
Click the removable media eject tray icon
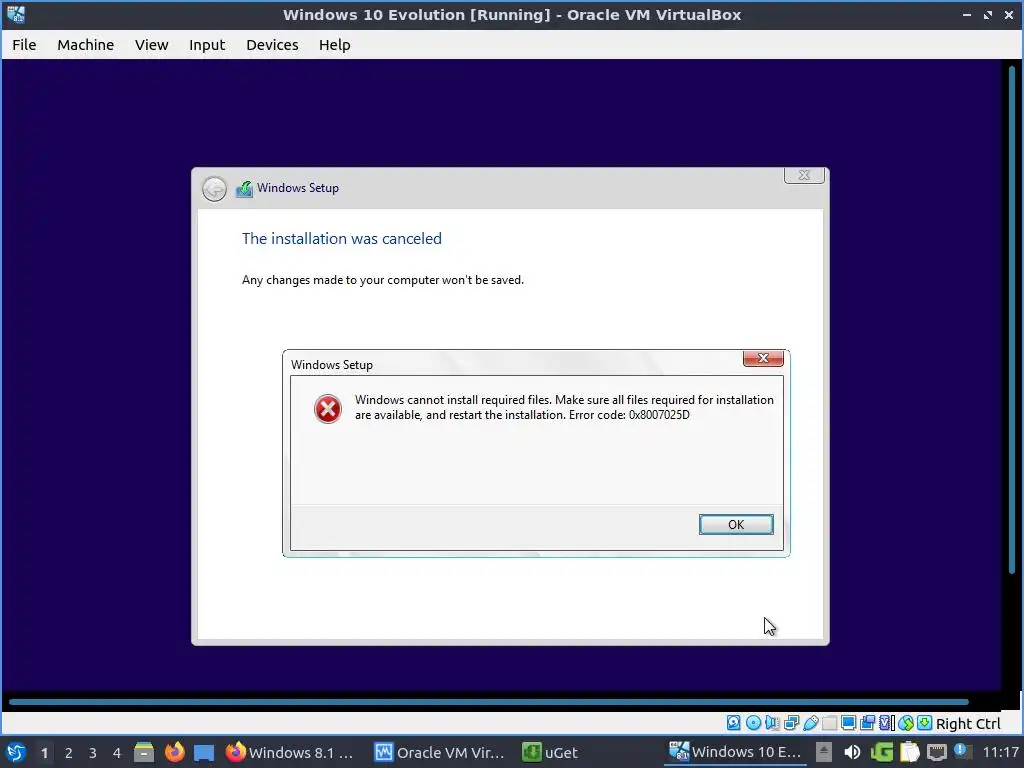point(824,752)
